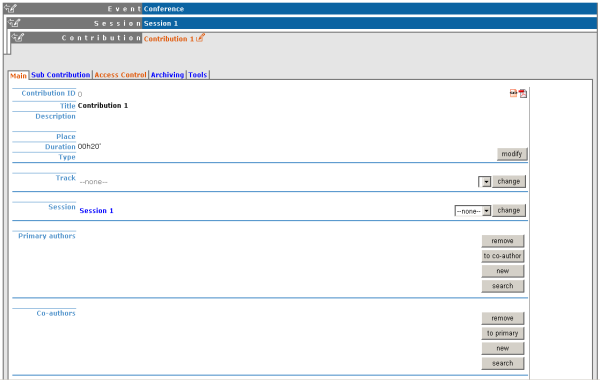The image size is (600, 380).
Task: Open the Track dropdown
Action: 484,182
